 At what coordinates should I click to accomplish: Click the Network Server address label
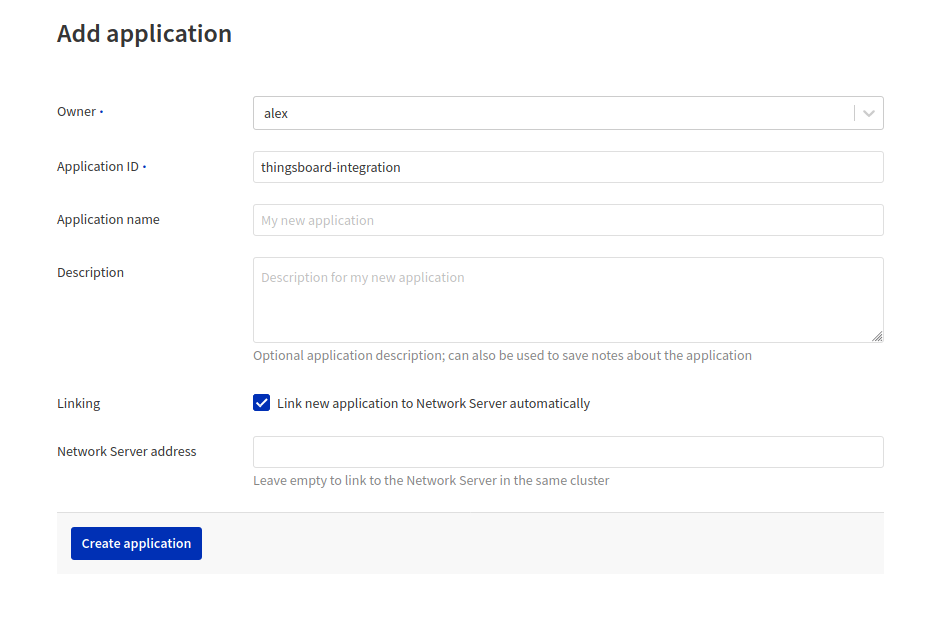pos(127,452)
